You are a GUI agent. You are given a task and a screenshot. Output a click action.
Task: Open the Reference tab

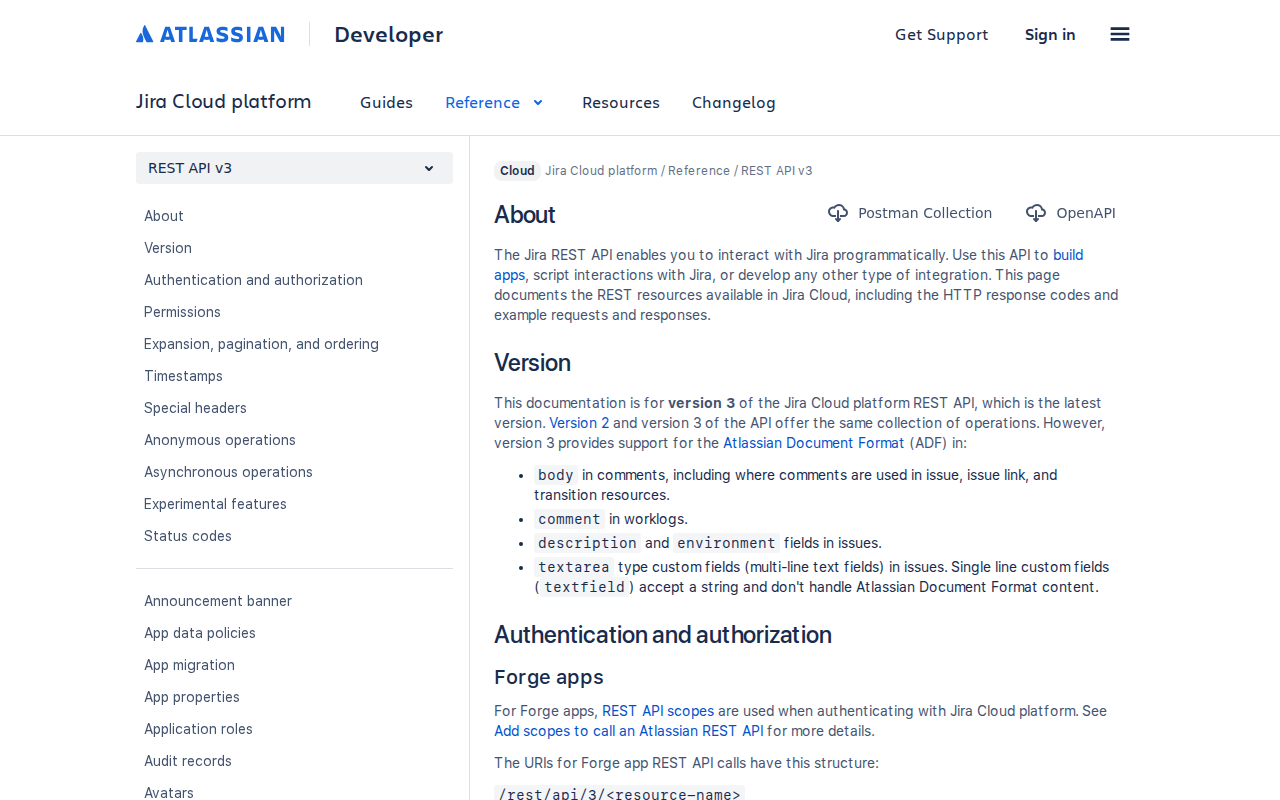(482, 102)
